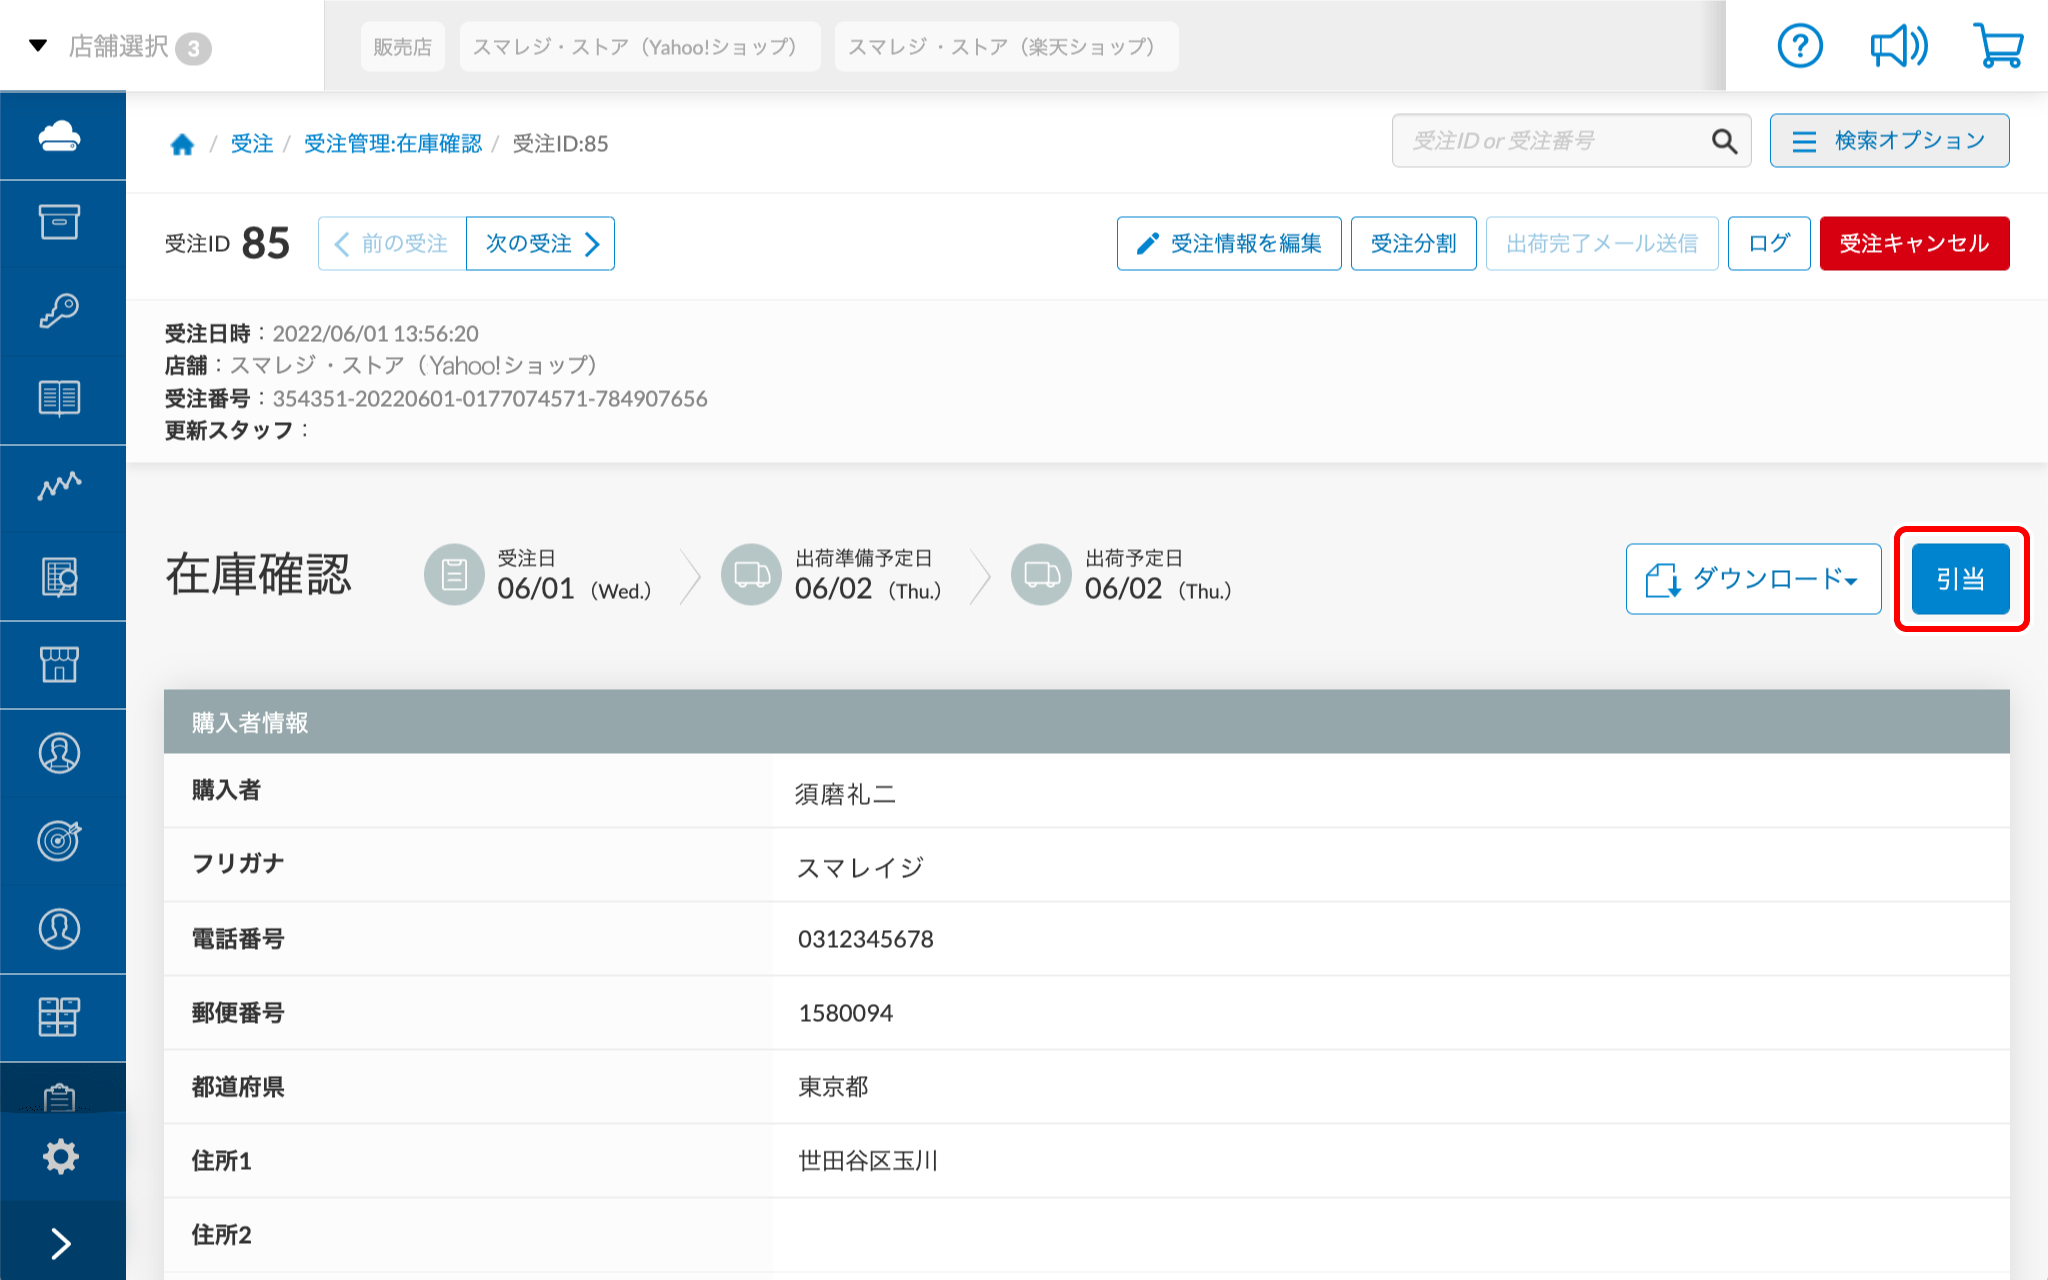Click the 引当 button
Image resolution: width=2048 pixels, height=1280 pixels.
point(1960,579)
